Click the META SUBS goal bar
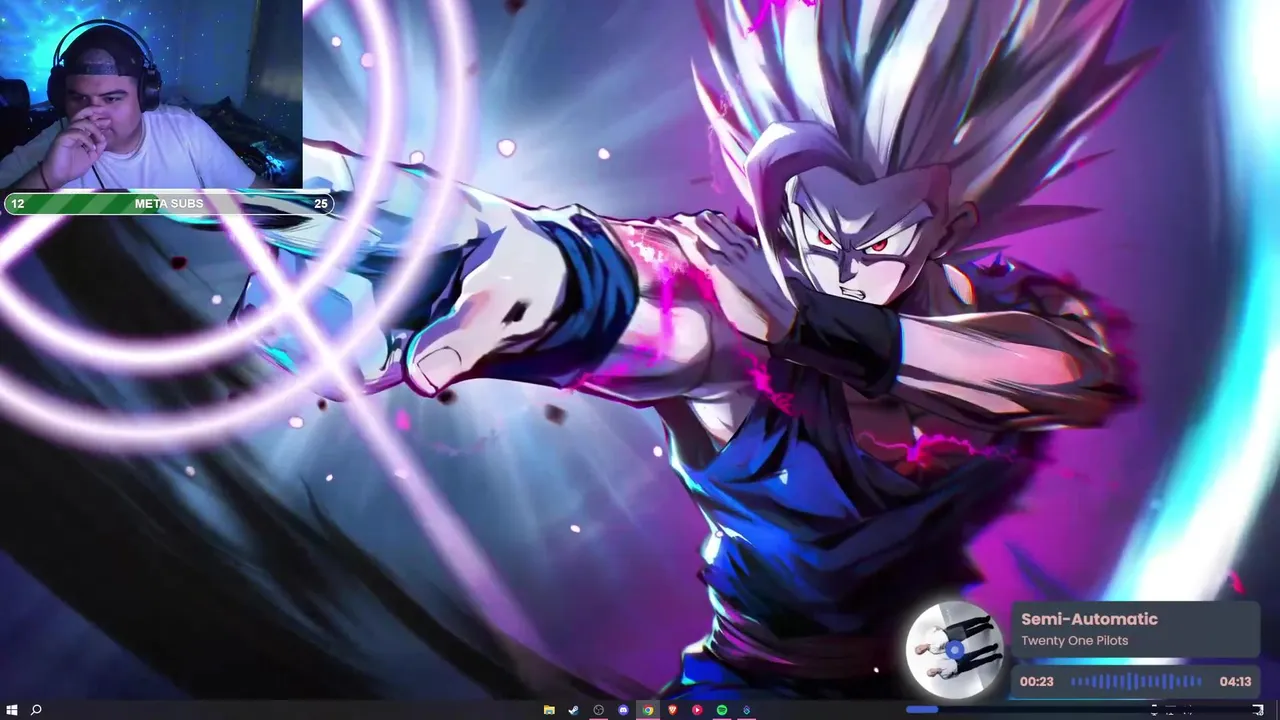Viewport: 1280px width, 720px height. click(x=168, y=204)
